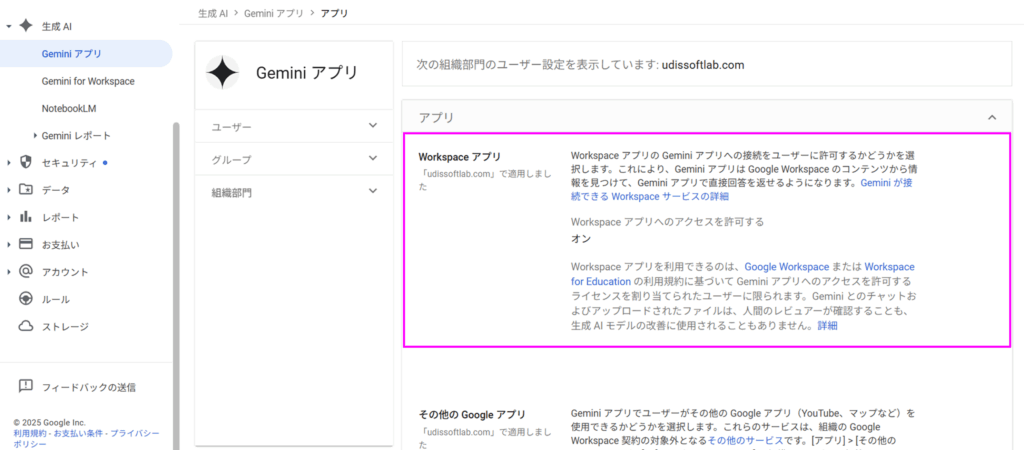Viewport: 1024px width, 450px height.
Task: Click the ストレージ cloud icon
Action: pos(25,326)
